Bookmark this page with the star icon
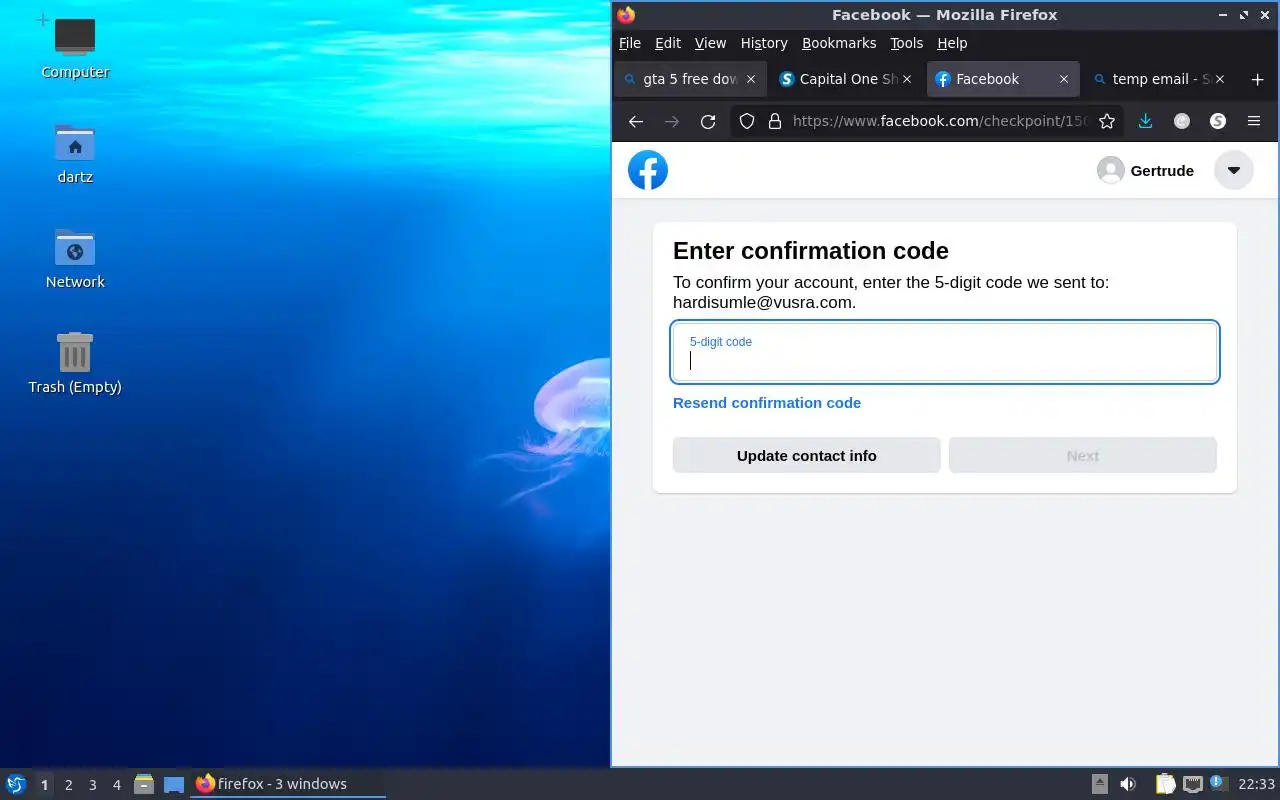1280x800 pixels. coord(1107,121)
